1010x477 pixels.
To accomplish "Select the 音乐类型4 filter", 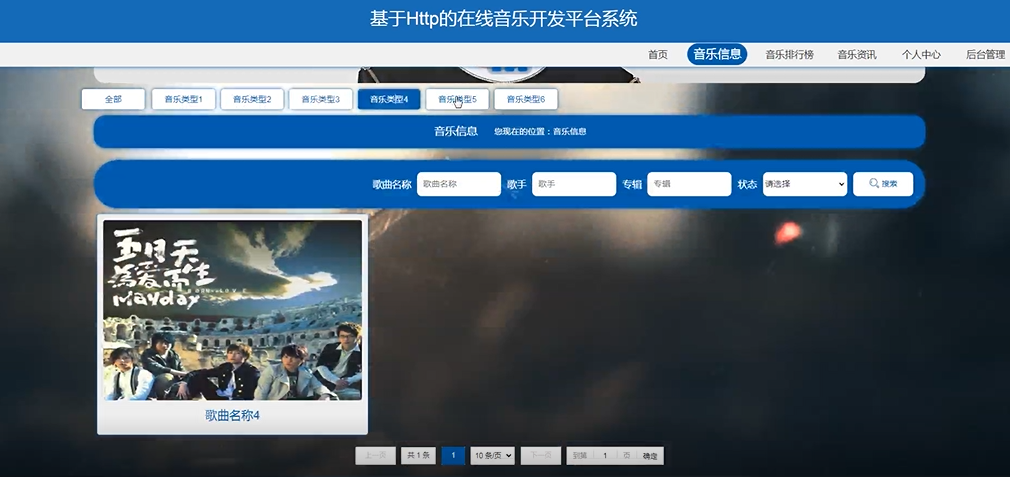I will click(389, 99).
